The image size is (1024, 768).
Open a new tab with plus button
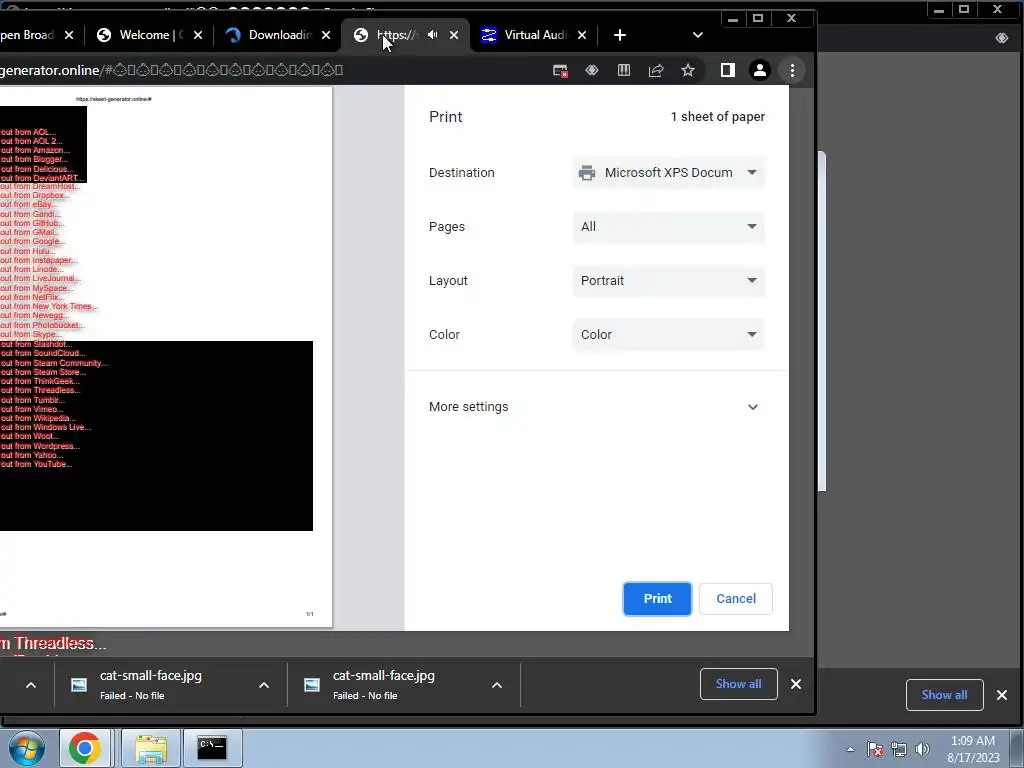620,35
